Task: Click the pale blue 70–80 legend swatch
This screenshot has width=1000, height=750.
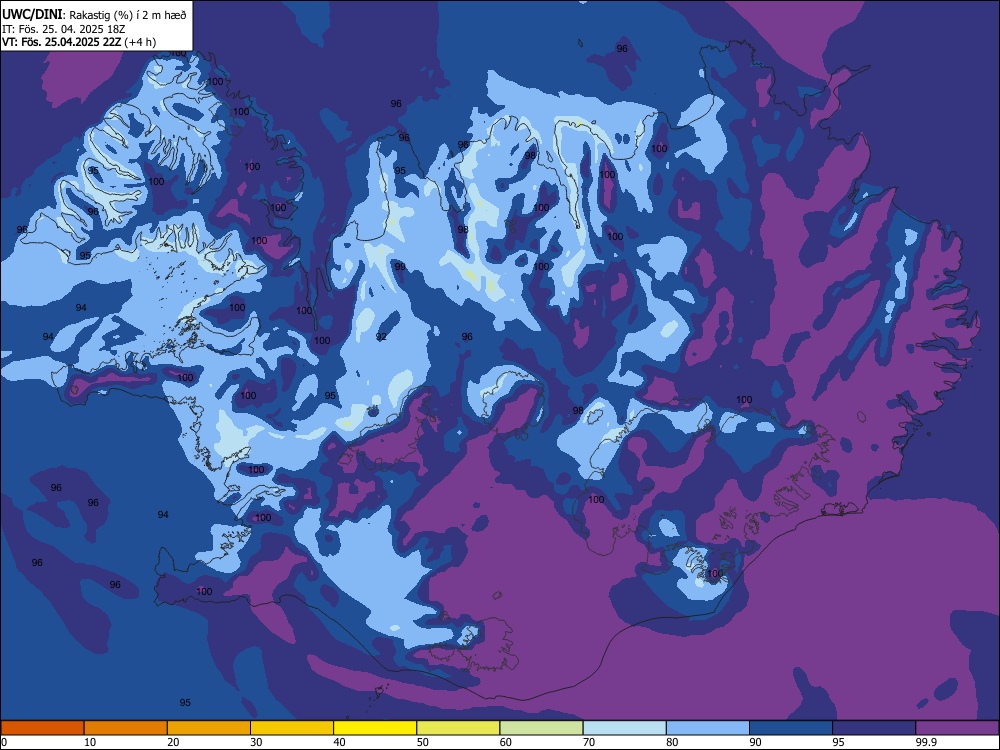Action: 624,728
